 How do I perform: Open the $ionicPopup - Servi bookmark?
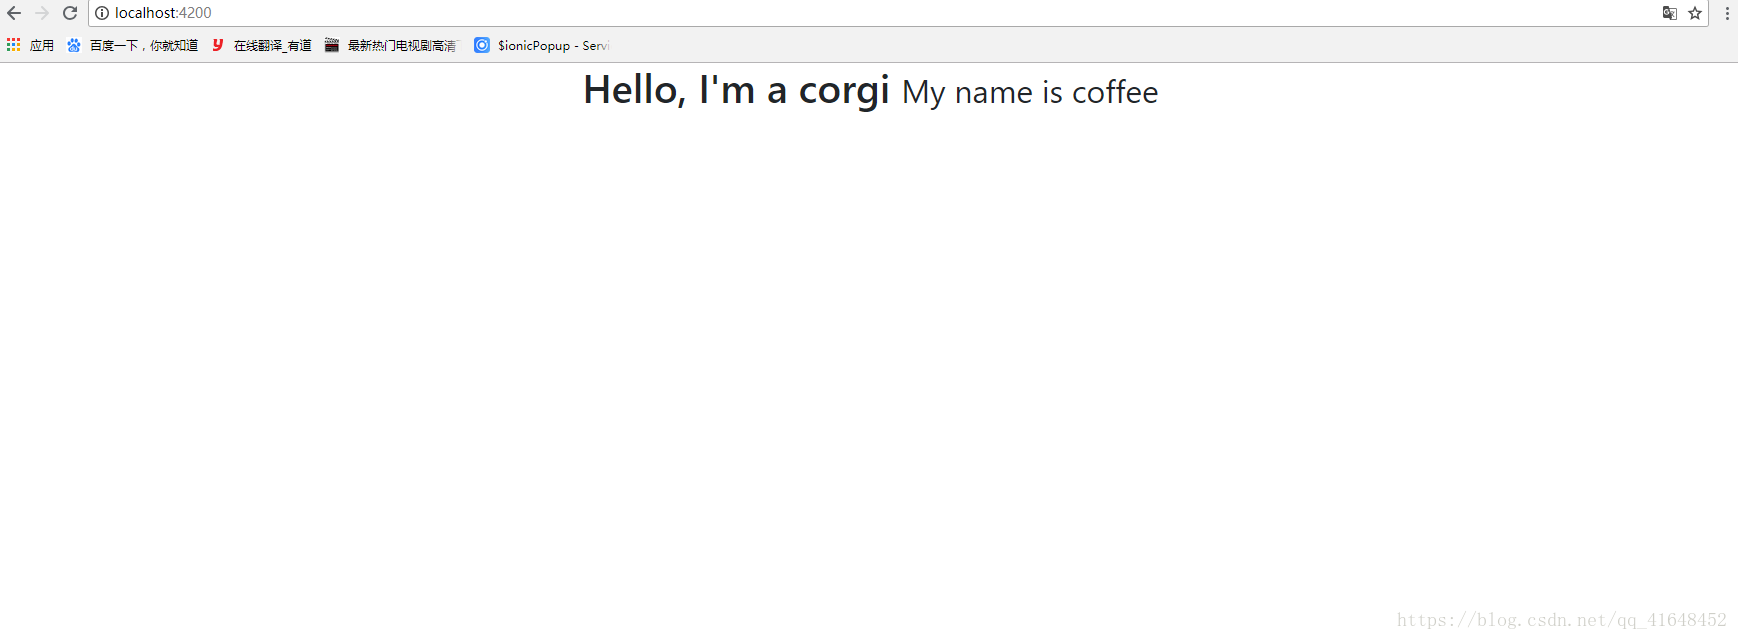pos(554,45)
